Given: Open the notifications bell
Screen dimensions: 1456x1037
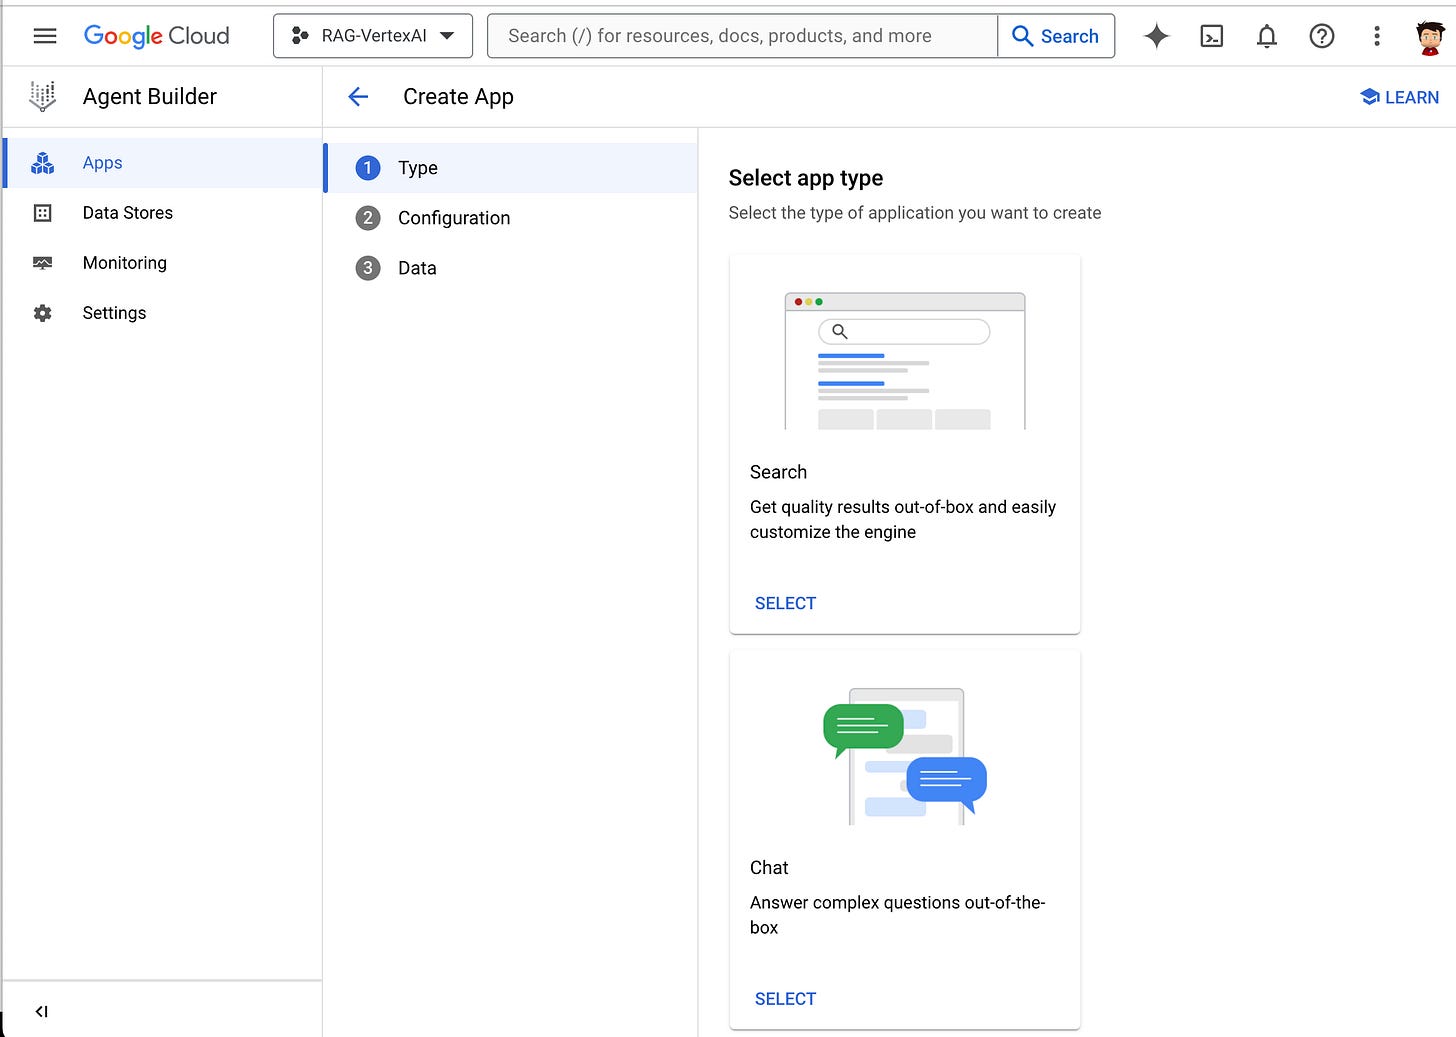Looking at the screenshot, I should (x=1267, y=36).
